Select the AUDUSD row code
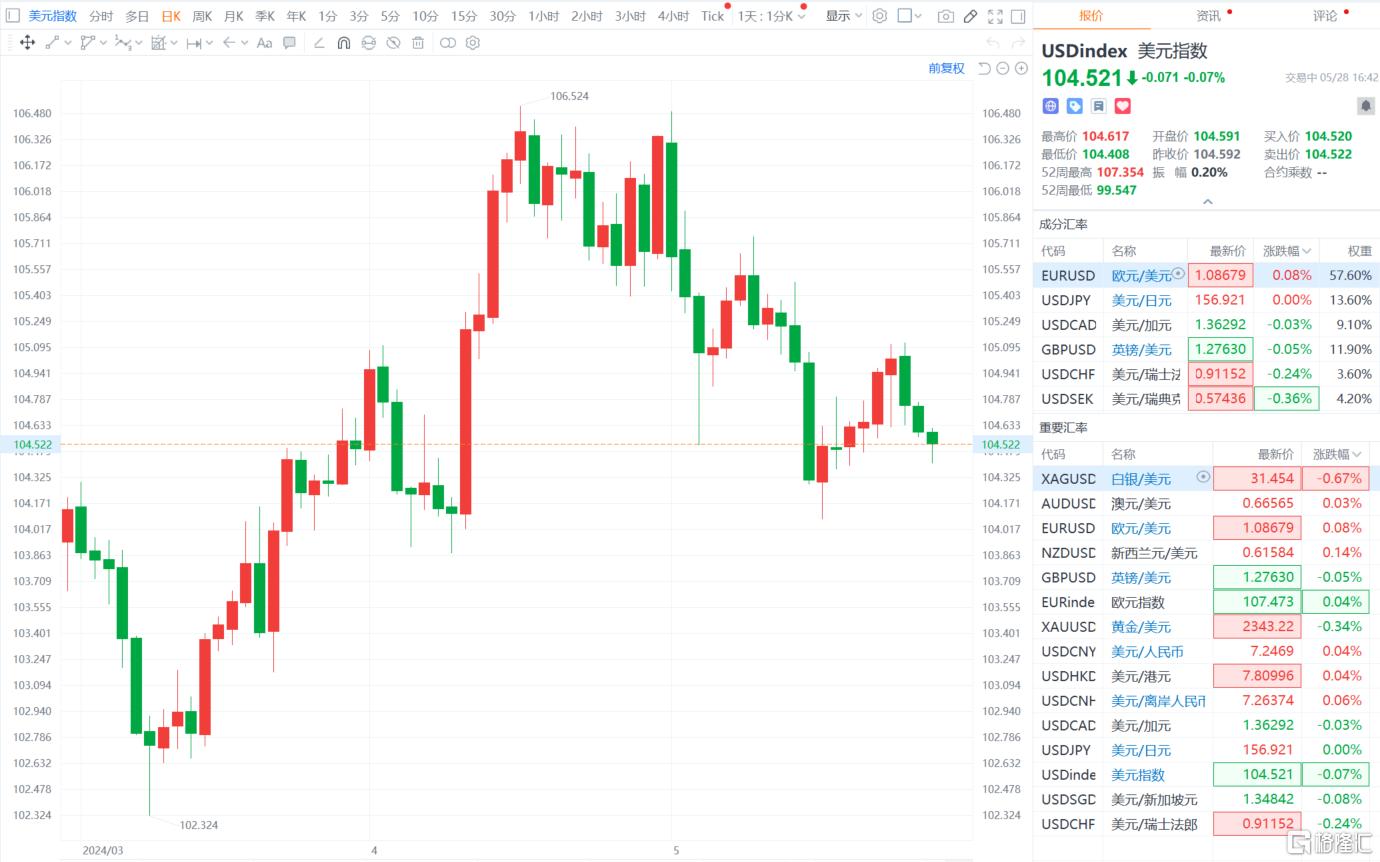 [1069, 503]
